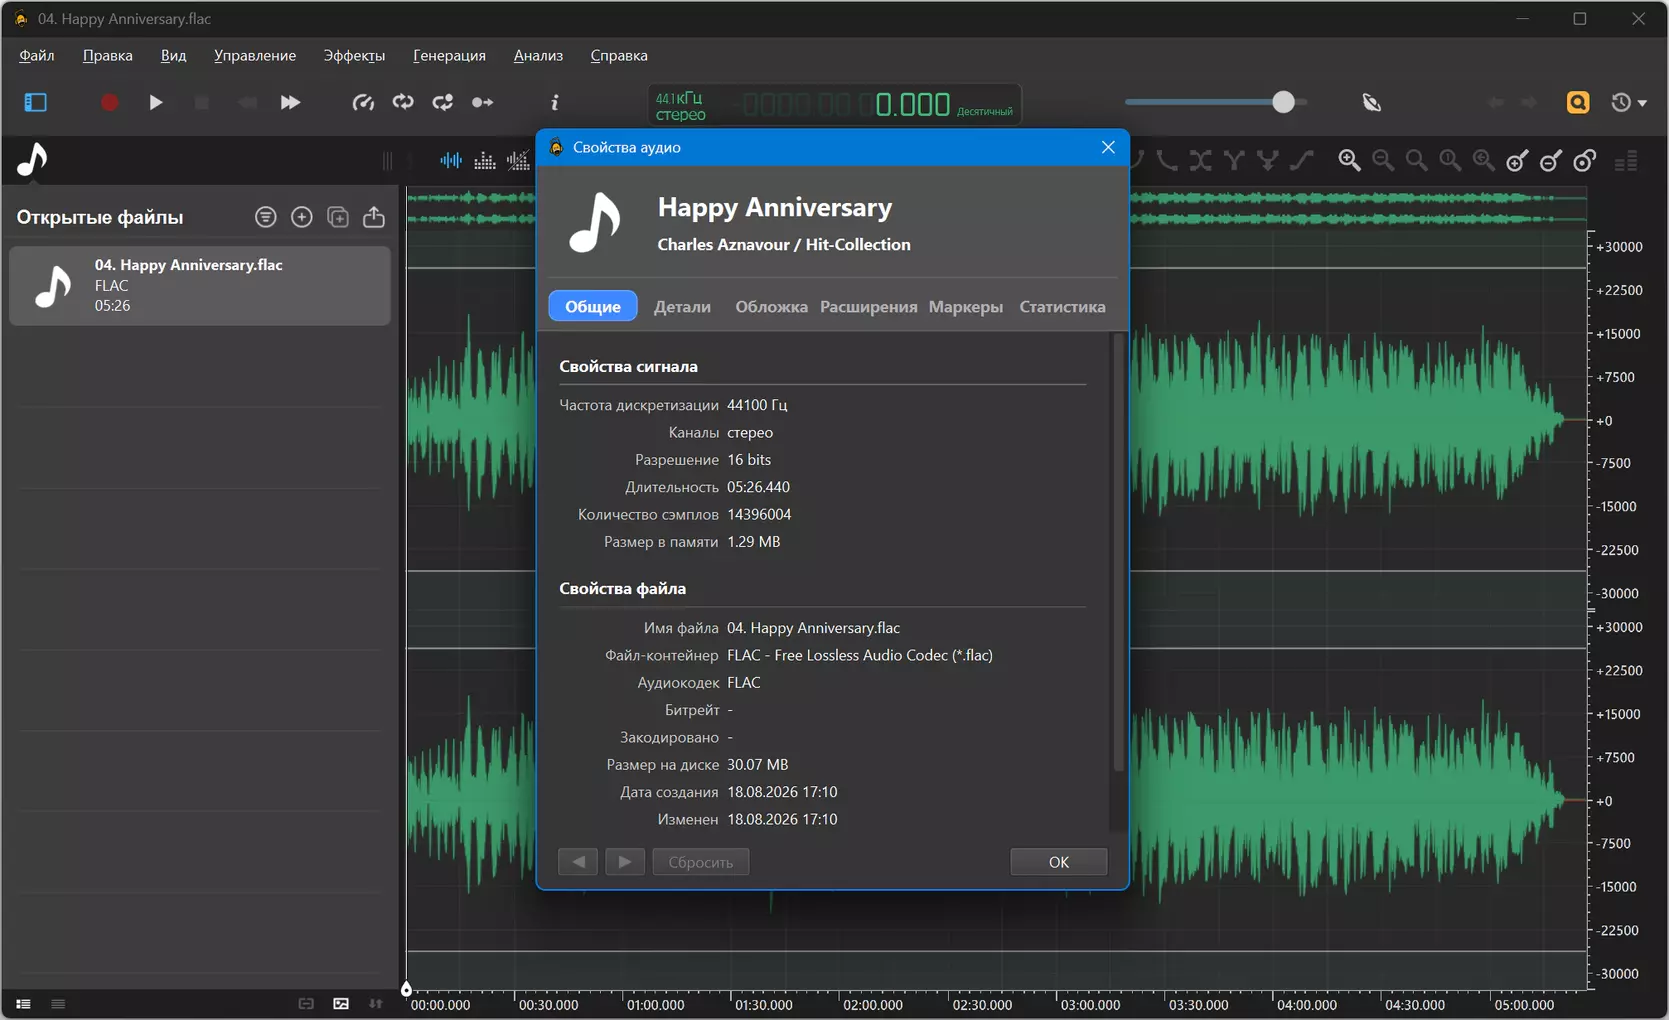Screen dimensions: 1669x1020
Task: Click the zoom in magnifier icon
Action: 1349,160
